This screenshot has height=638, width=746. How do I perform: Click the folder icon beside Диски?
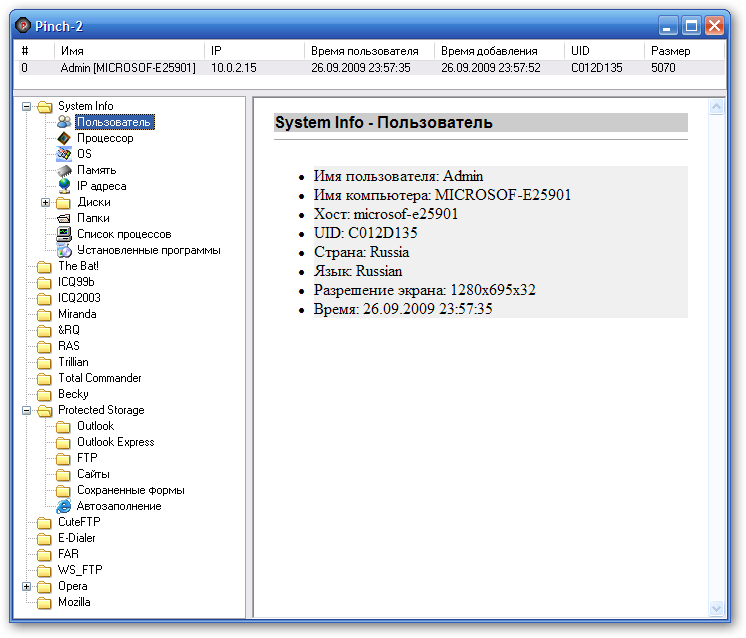coord(63,203)
